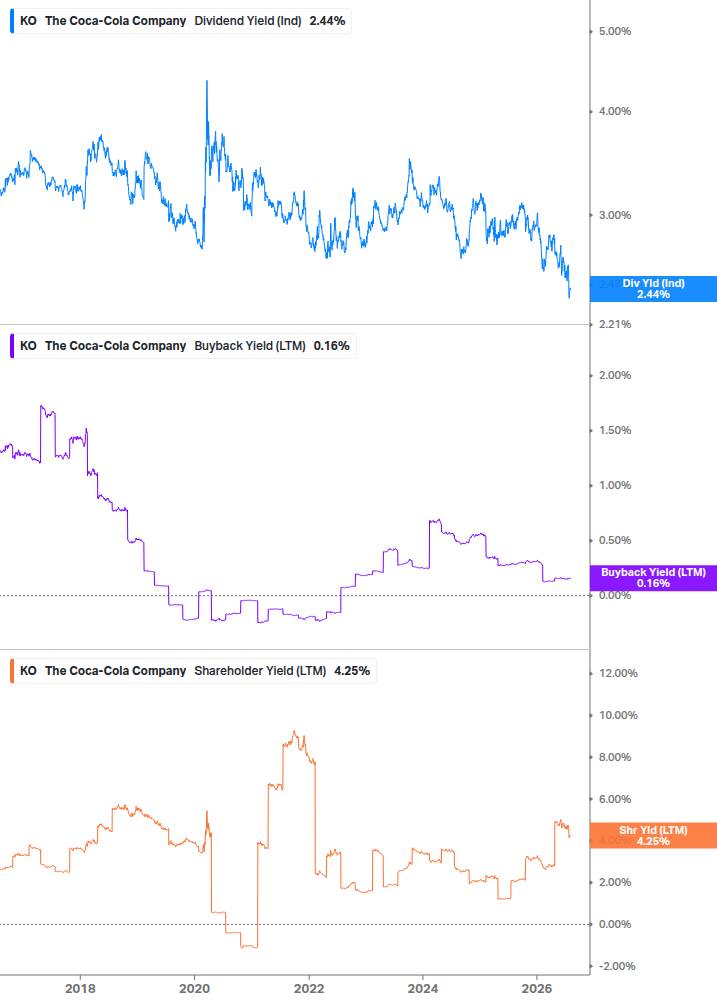Click the 4.25% value in the shareholder legend
717x1005 pixels.
[x=352, y=670]
